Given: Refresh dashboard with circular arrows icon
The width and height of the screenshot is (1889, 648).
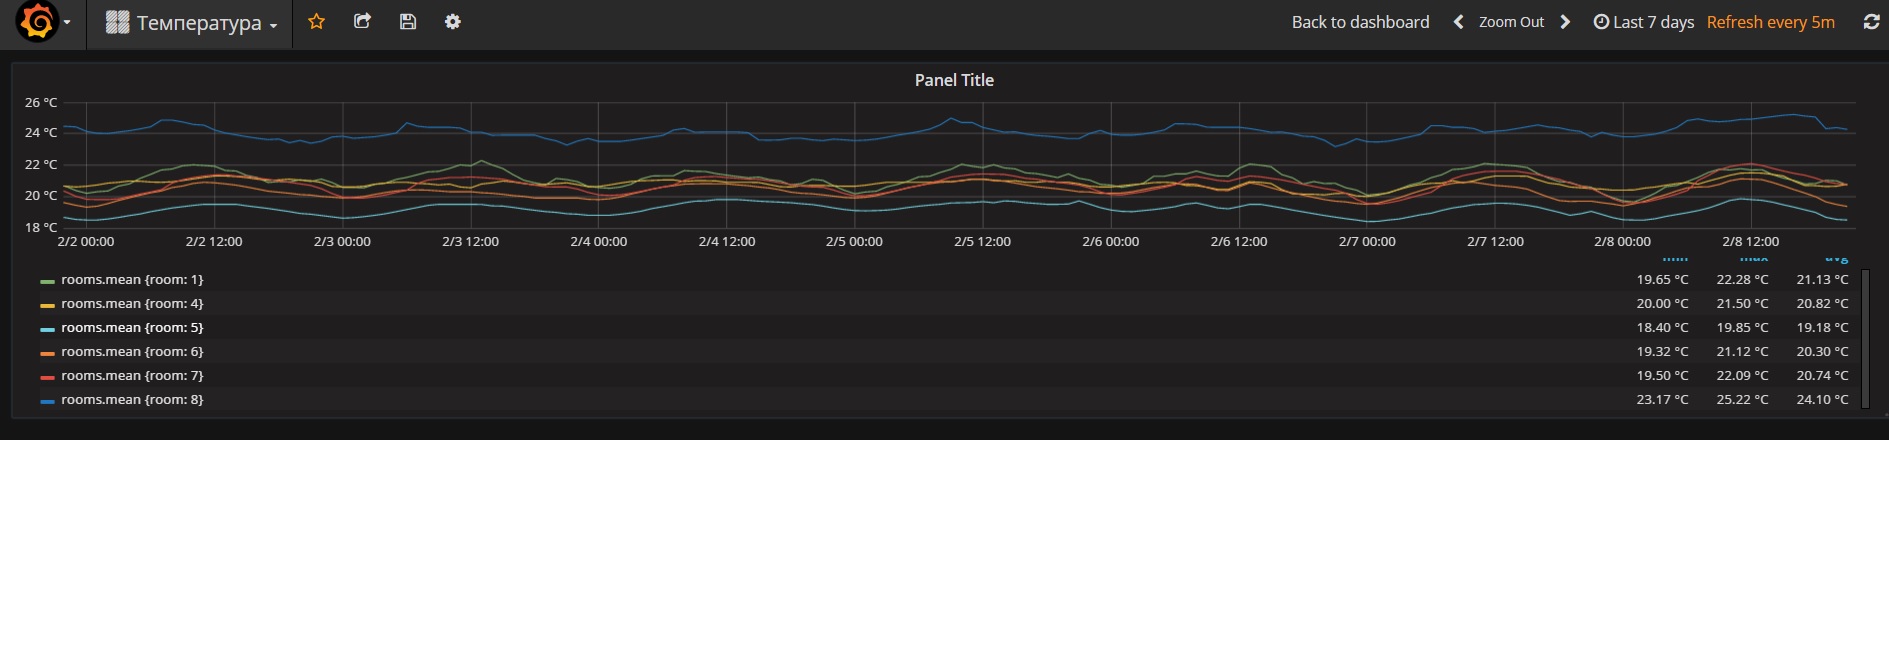Looking at the screenshot, I should click(1871, 22).
